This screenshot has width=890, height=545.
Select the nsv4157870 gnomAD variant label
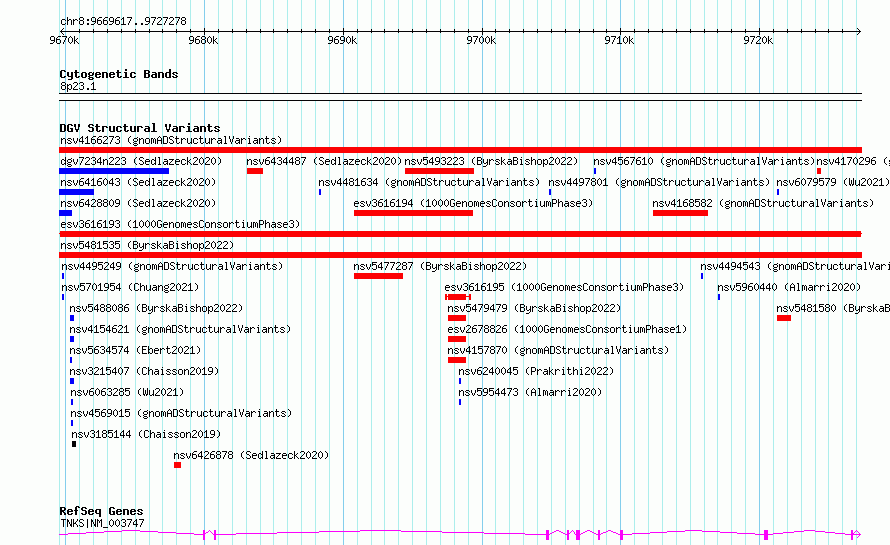coord(558,350)
